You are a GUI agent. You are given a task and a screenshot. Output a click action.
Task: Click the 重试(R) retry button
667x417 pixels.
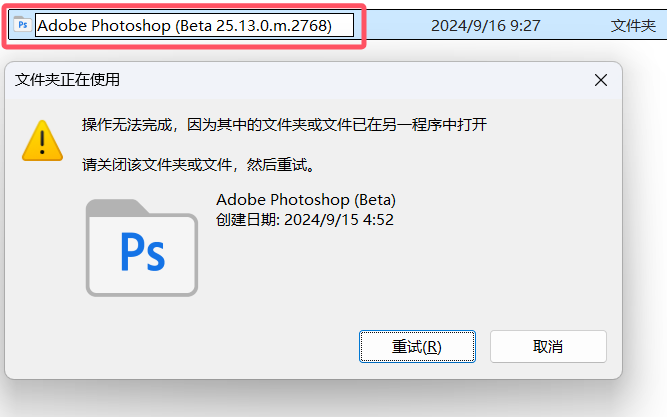pyautogui.click(x=417, y=346)
